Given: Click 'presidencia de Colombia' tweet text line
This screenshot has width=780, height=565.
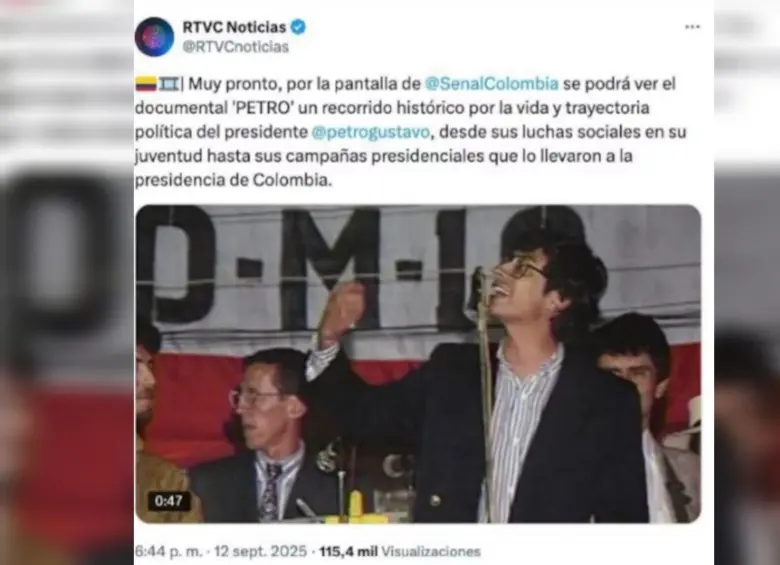Looking at the screenshot, I should [x=233, y=180].
